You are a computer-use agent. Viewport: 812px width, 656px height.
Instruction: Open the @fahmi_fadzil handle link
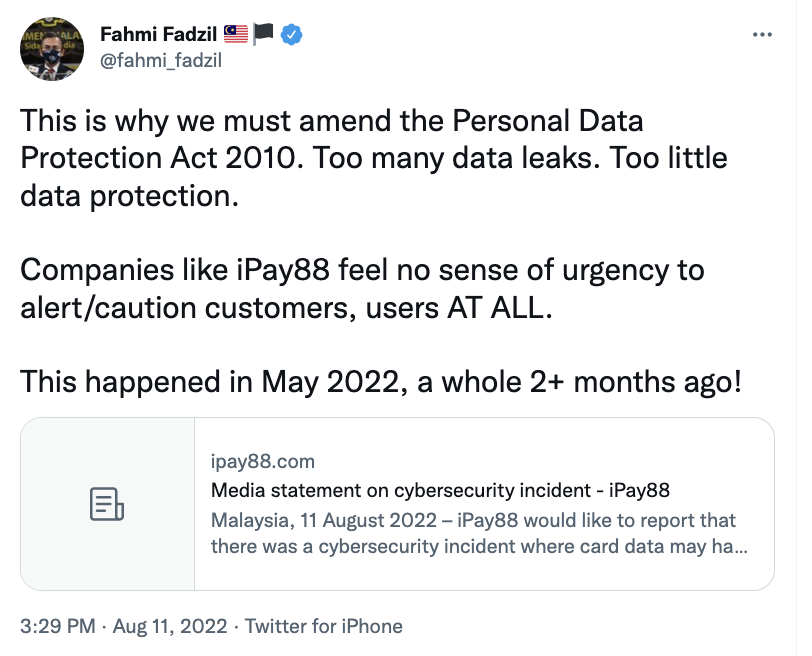pos(160,60)
